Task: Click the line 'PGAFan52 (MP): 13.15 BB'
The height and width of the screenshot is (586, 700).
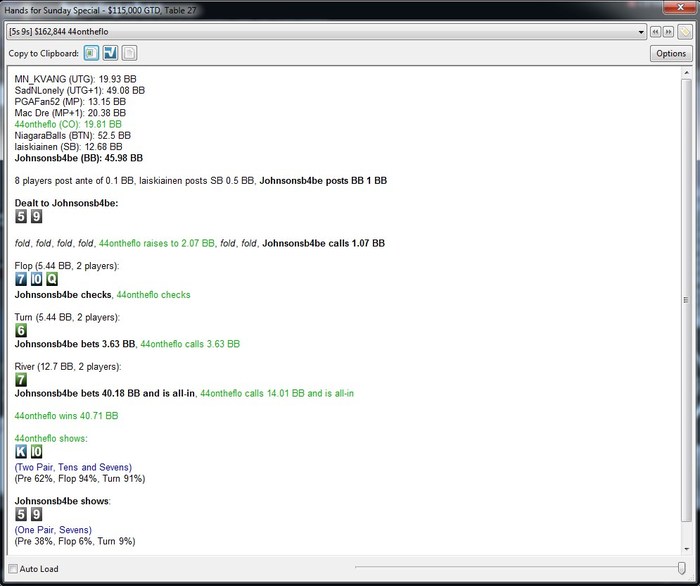Action: [x=70, y=102]
